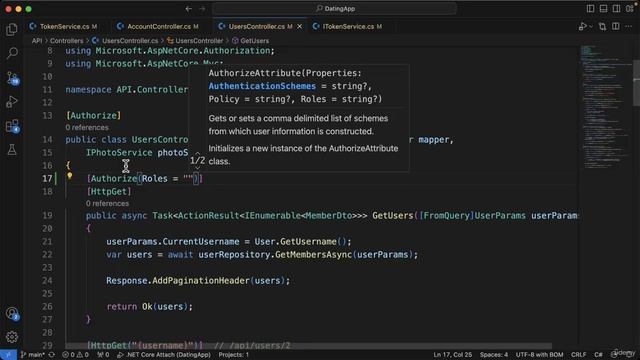Click the Controllers breadcrumb
The width and height of the screenshot is (640, 360).
[x=67, y=41]
